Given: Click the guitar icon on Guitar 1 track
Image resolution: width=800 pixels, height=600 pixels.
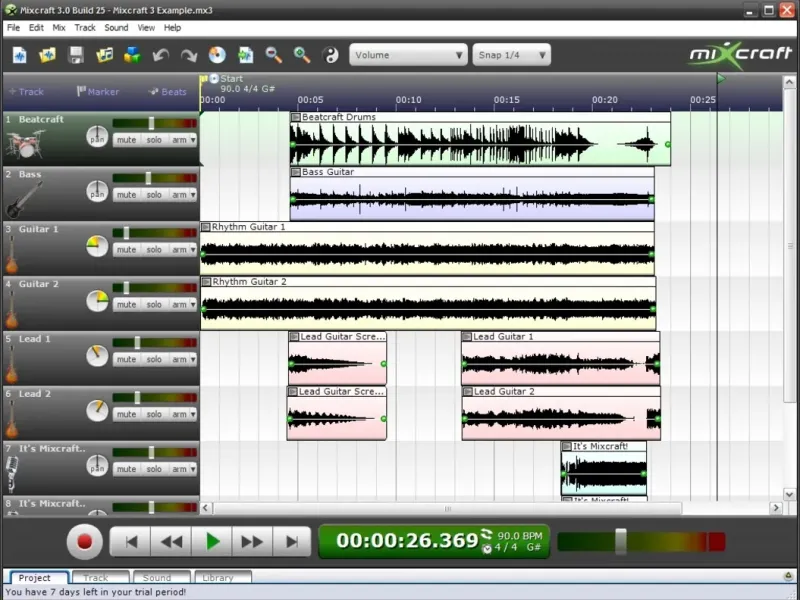Looking at the screenshot, I should point(11,256).
